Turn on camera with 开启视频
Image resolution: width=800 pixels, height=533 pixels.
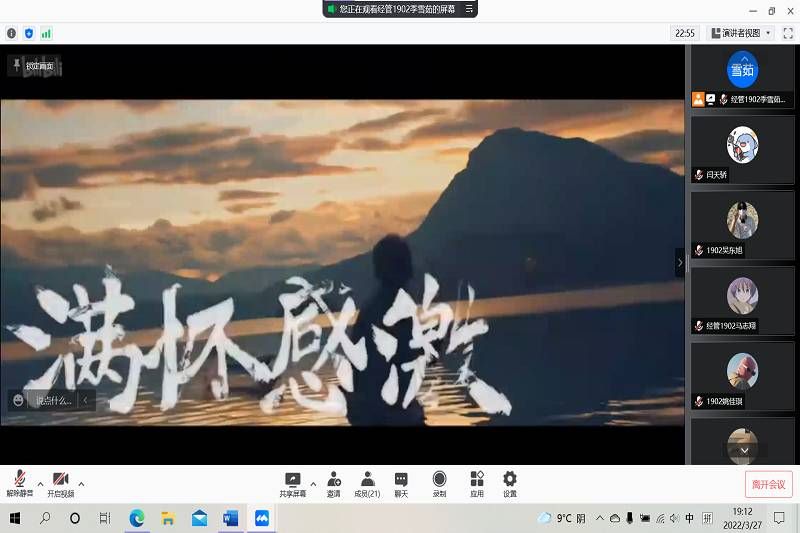61,484
